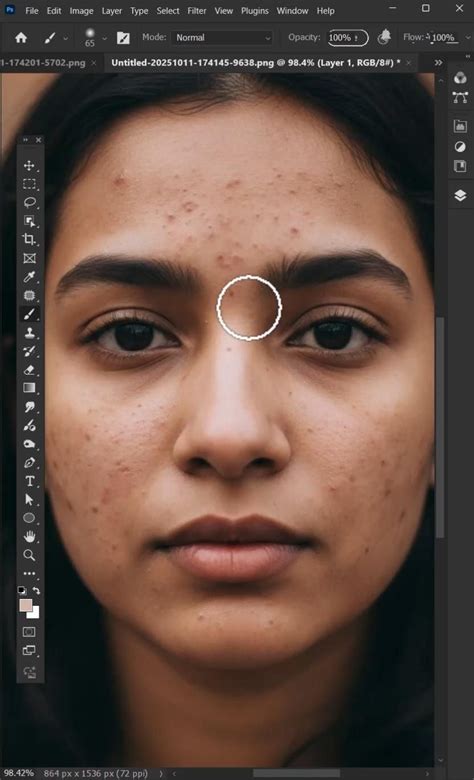The height and width of the screenshot is (780, 474).
Task: Click the foreground color swatch
Action: point(26,605)
